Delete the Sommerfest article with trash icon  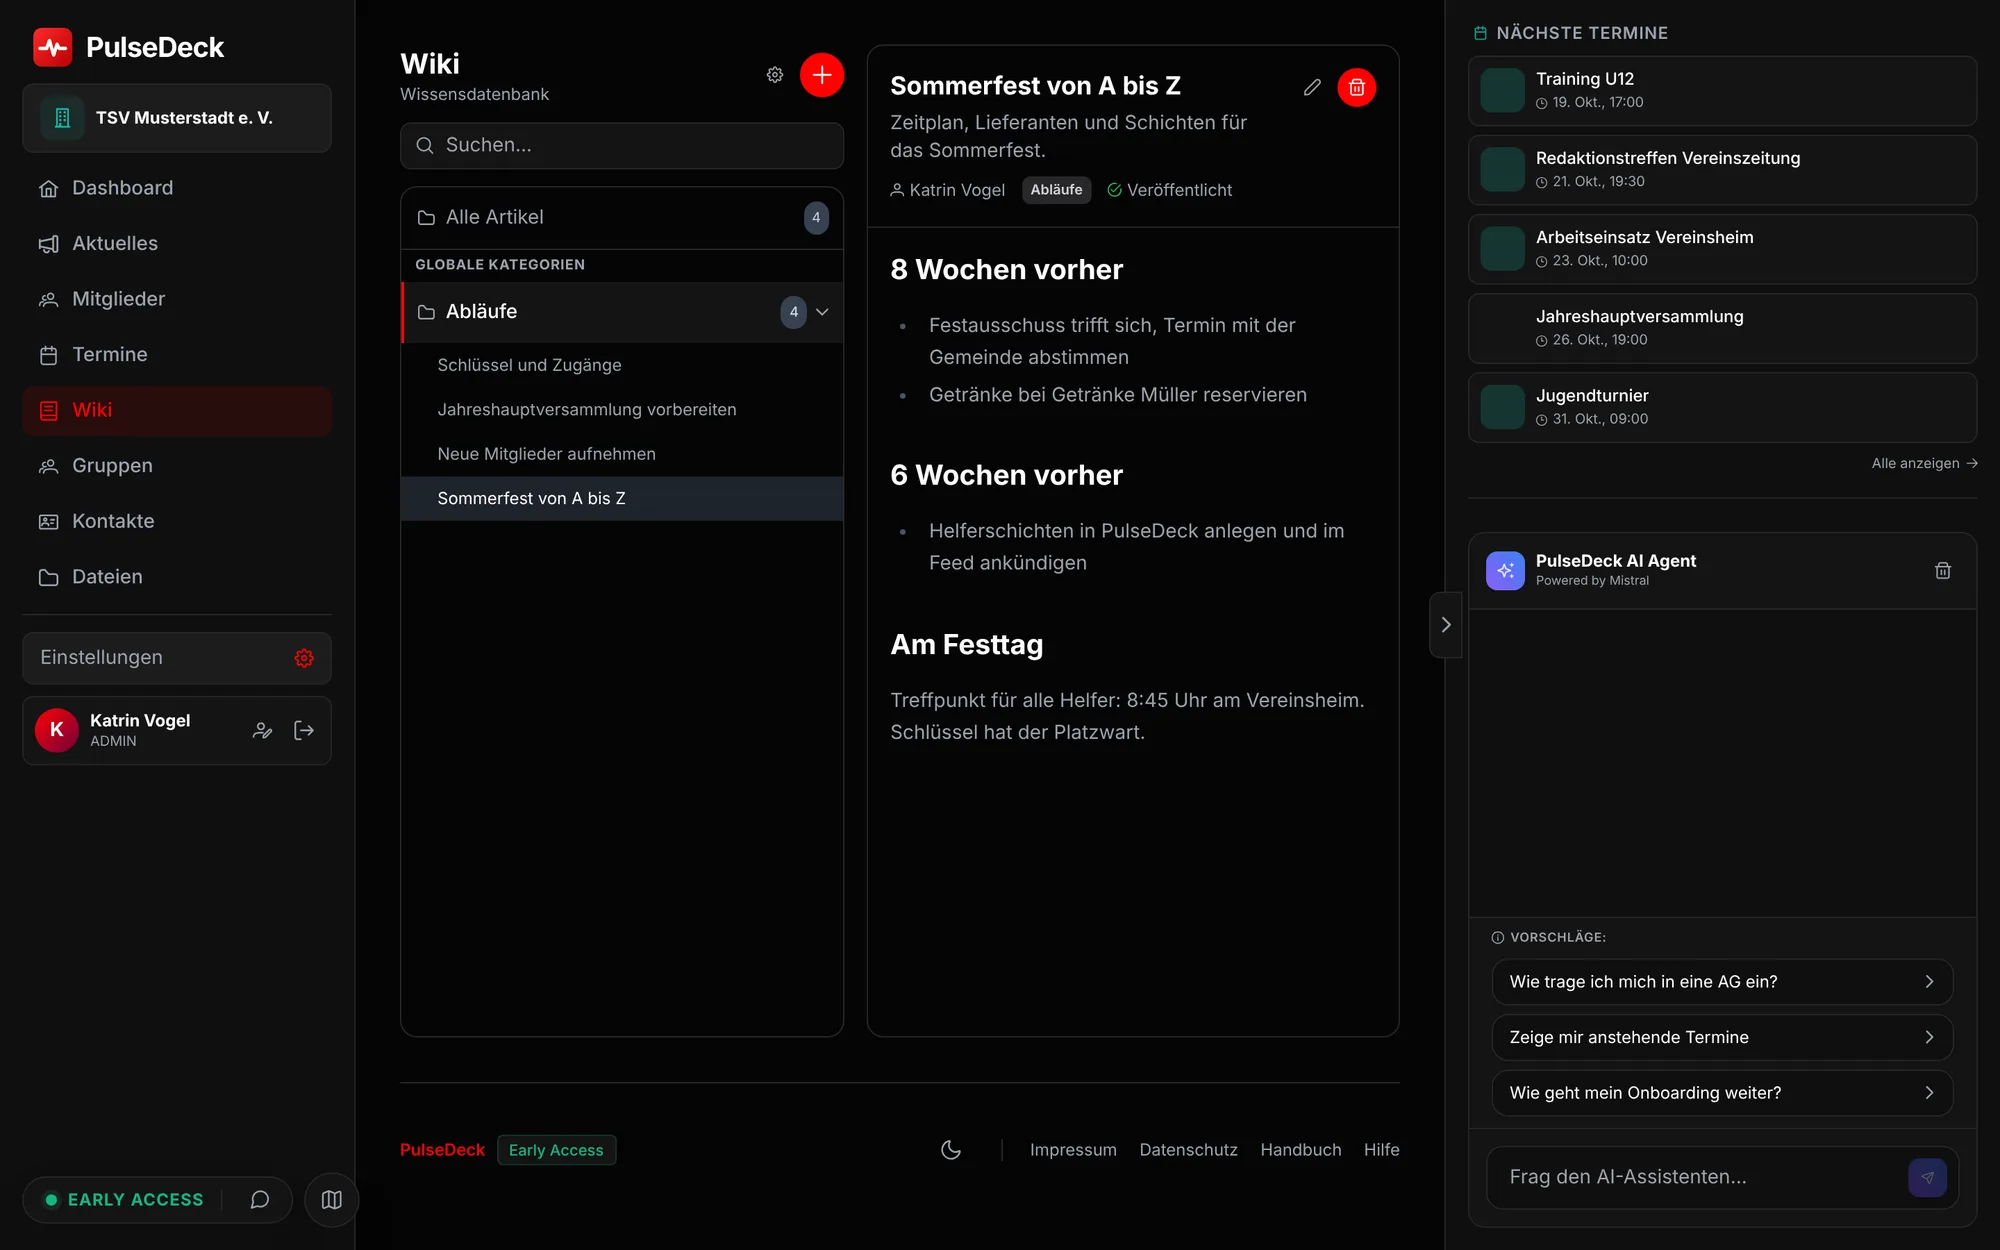(x=1357, y=87)
